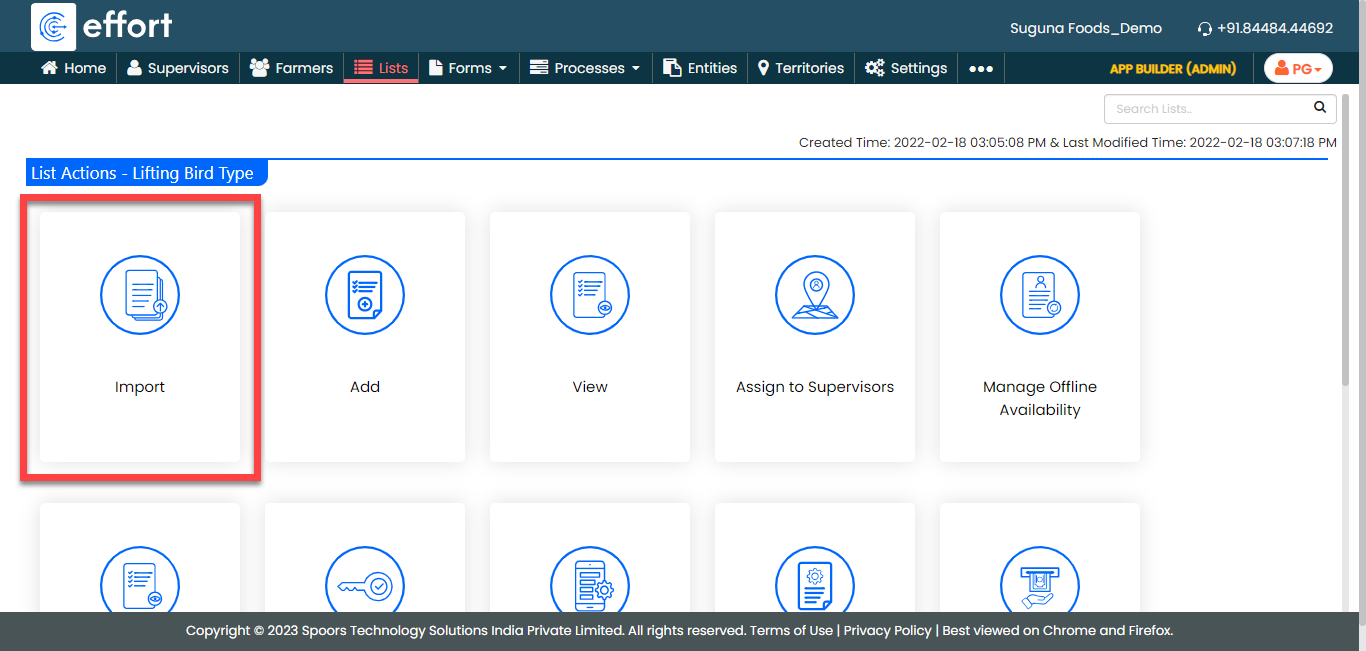1366x651 pixels.
Task: Click the hand with ATM icon
Action: pos(1040,585)
